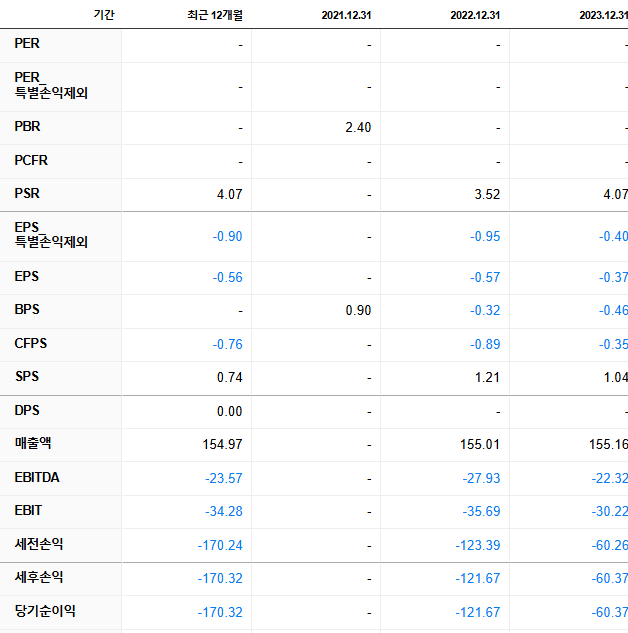Click the 세후손익 row label
Screen dimensions: 628x633
[x=39, y=577]
